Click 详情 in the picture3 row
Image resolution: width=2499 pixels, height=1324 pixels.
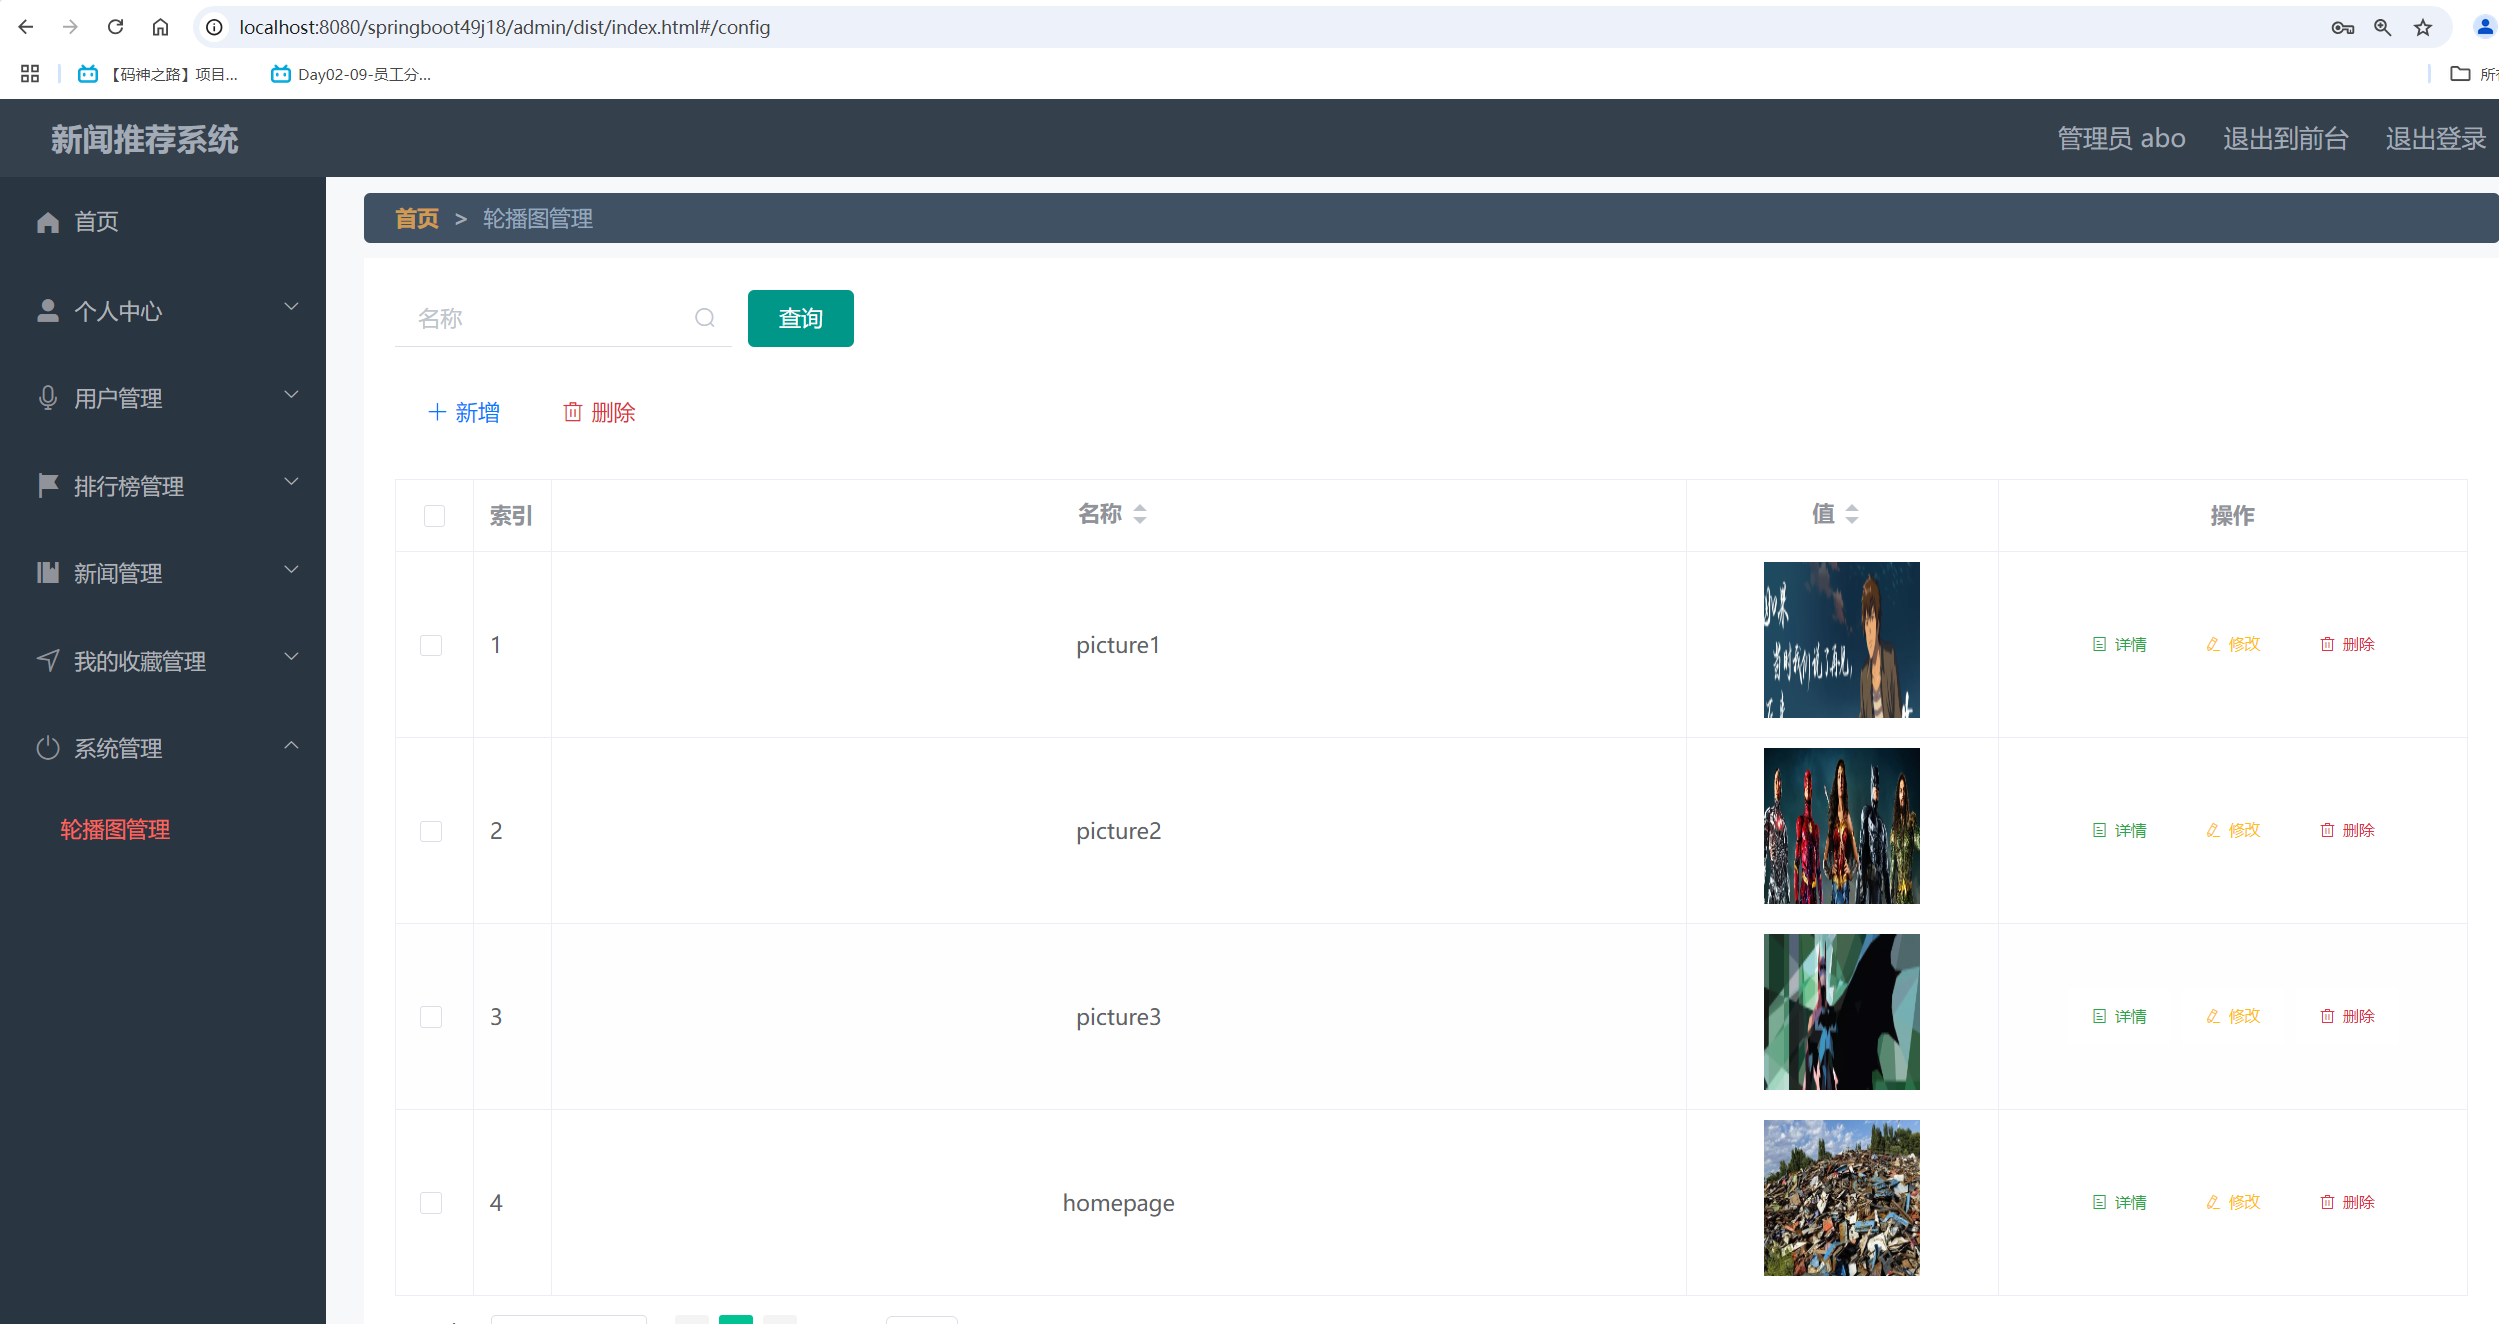pos(2120,1016)
